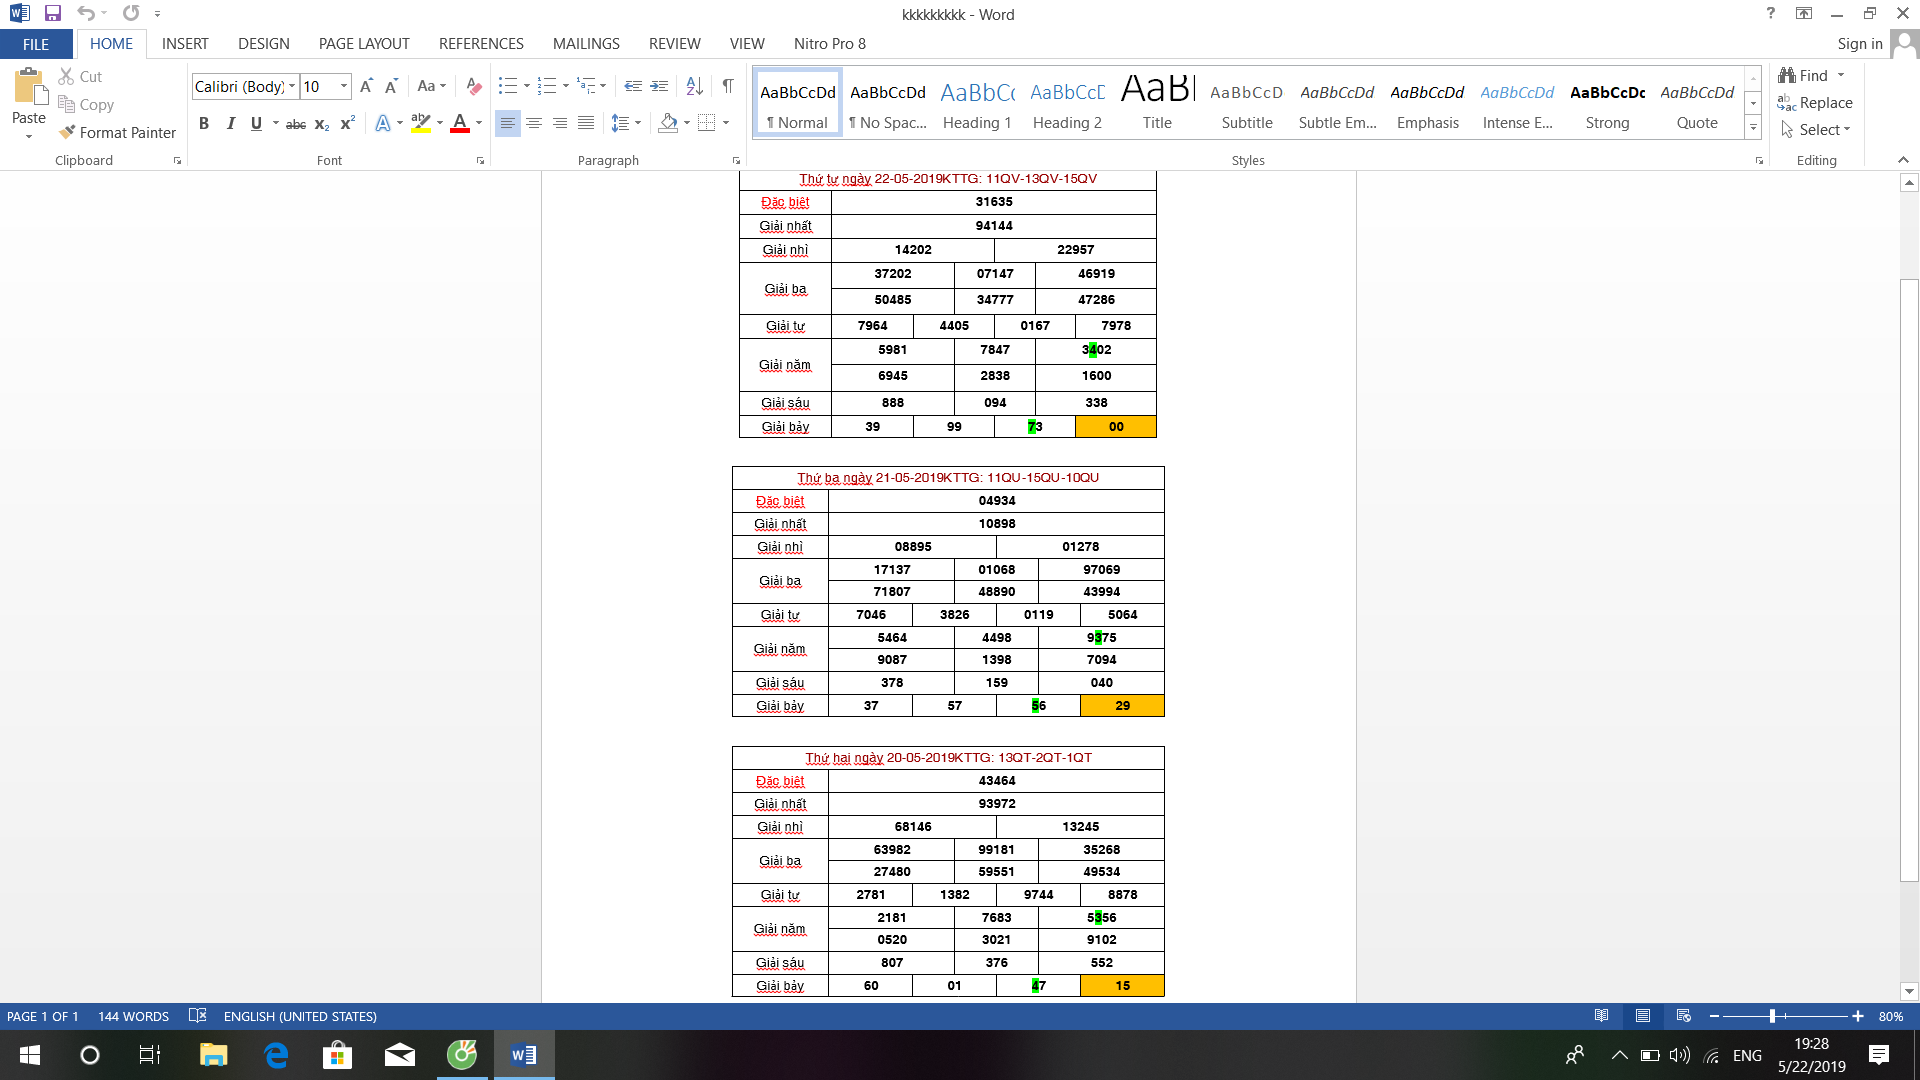Click the zoom slider handle in status bar
The width and height of the screenshot is (1920, 1080).
(x=1772, y=1016)
